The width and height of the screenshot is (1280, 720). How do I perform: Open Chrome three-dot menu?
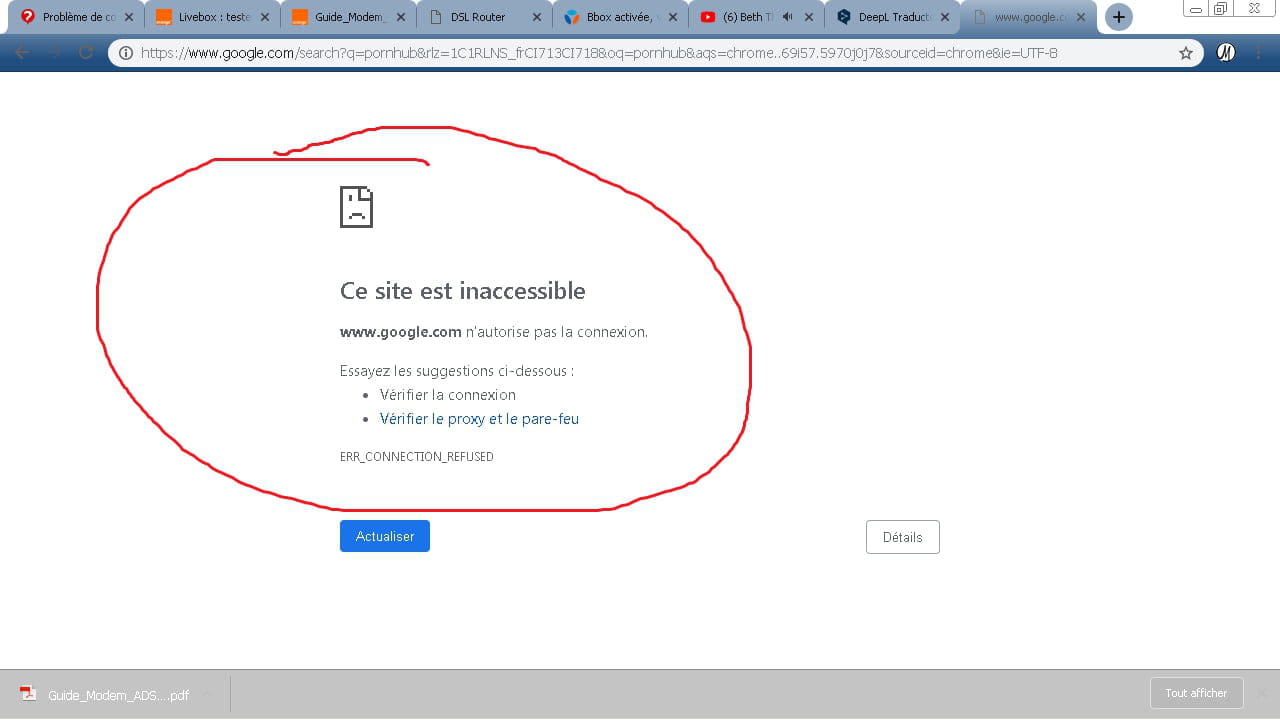(1258, 53)
